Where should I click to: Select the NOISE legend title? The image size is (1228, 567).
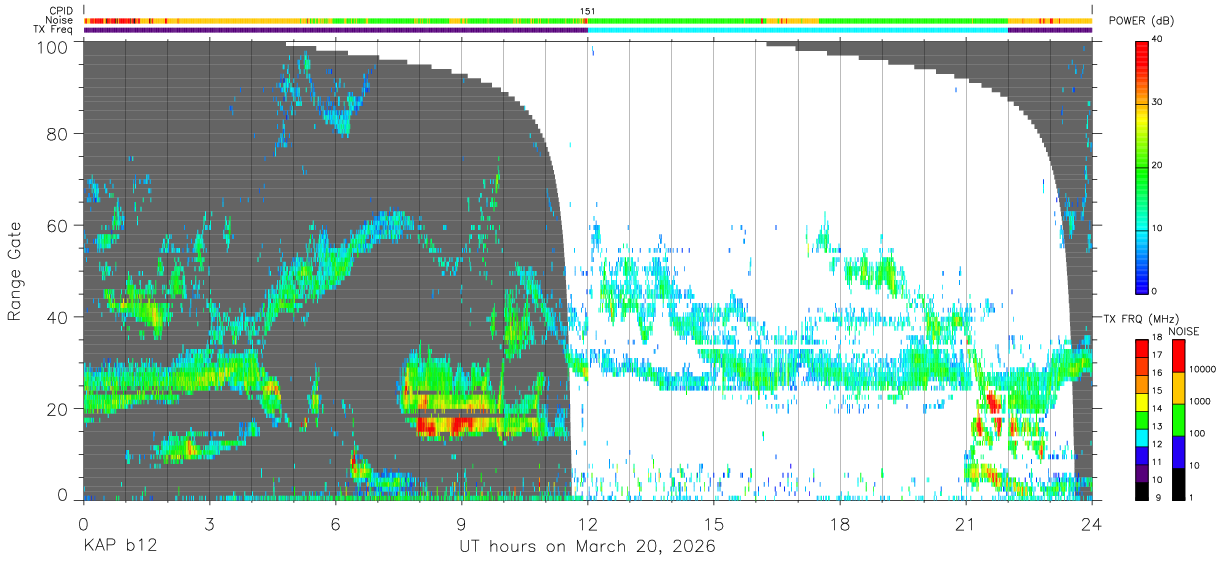(1184, 331)
